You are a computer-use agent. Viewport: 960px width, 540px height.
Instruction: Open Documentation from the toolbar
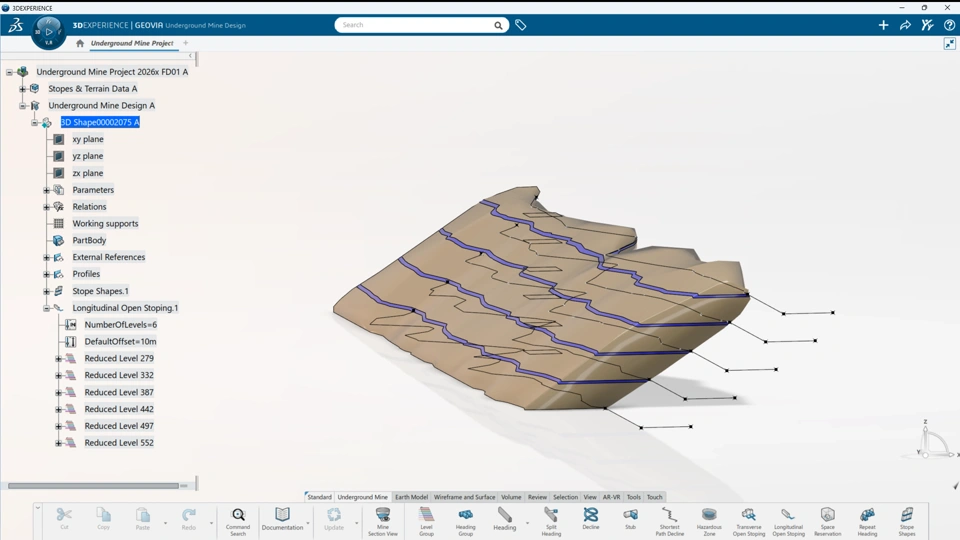coord(282,519)
